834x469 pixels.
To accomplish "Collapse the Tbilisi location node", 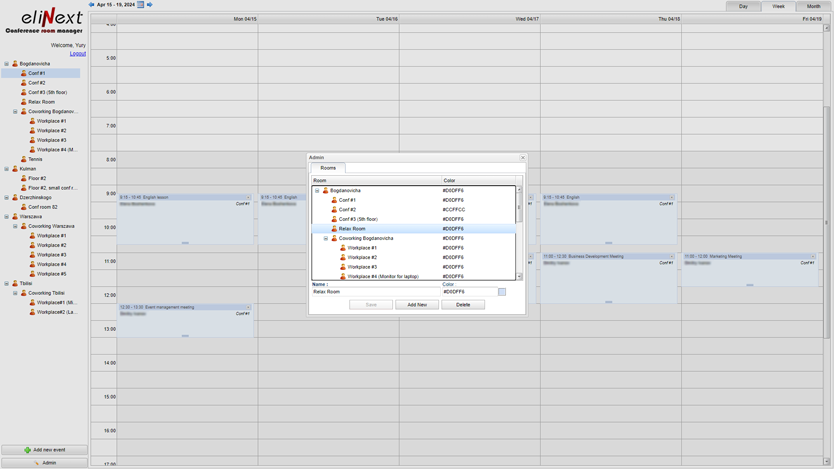I will [6, 283].
